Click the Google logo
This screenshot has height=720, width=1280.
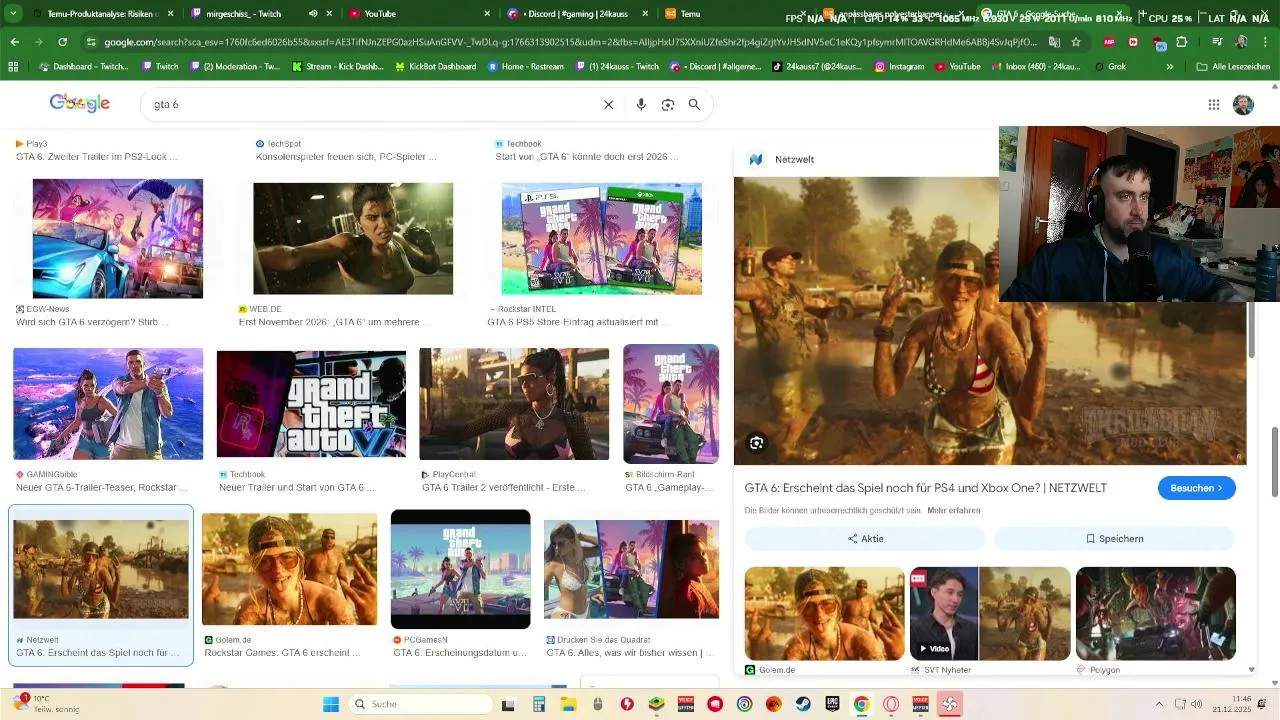click(80, 104)
